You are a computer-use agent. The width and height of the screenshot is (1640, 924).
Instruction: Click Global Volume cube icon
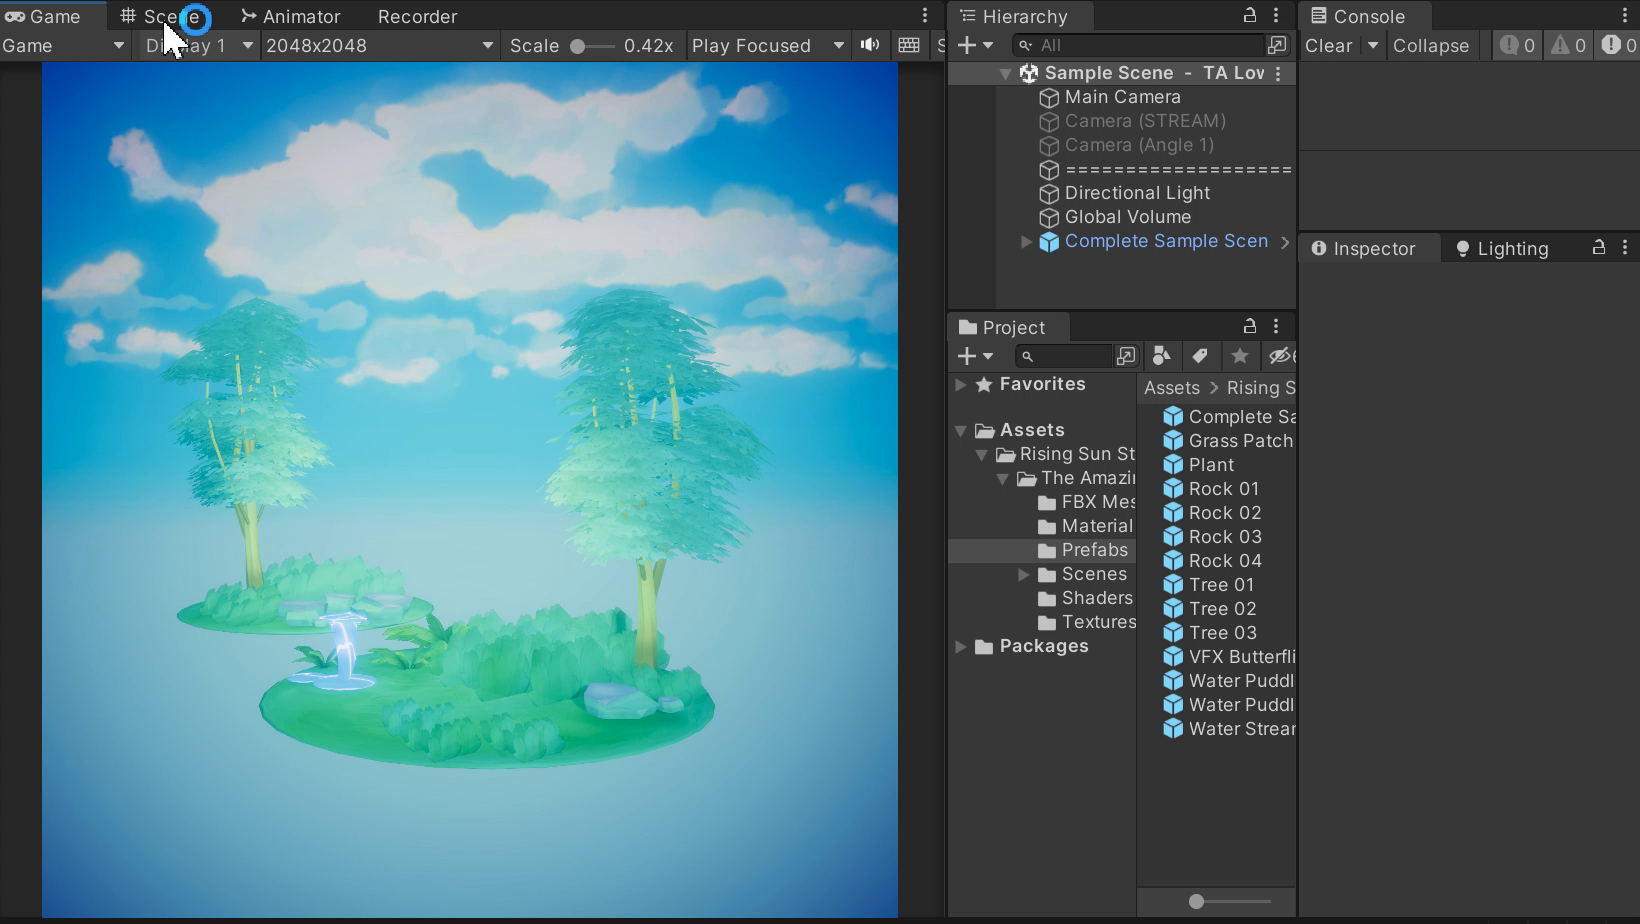point(1049,217)
